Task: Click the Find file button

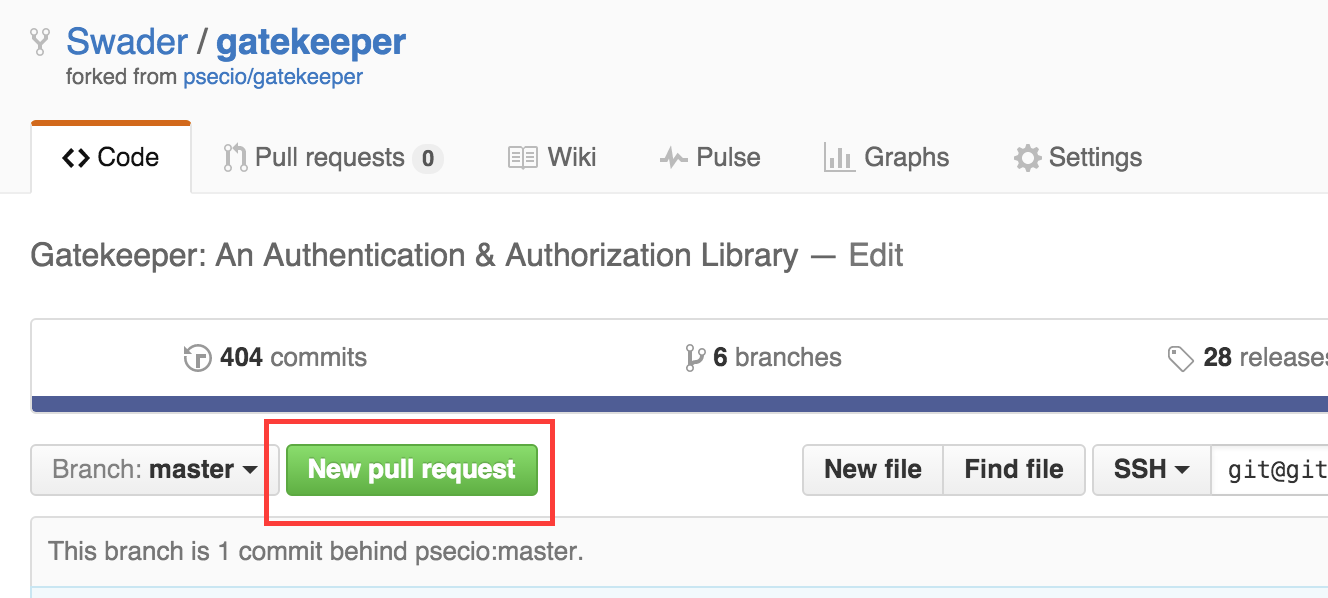Action: [x=1014, y=470]
